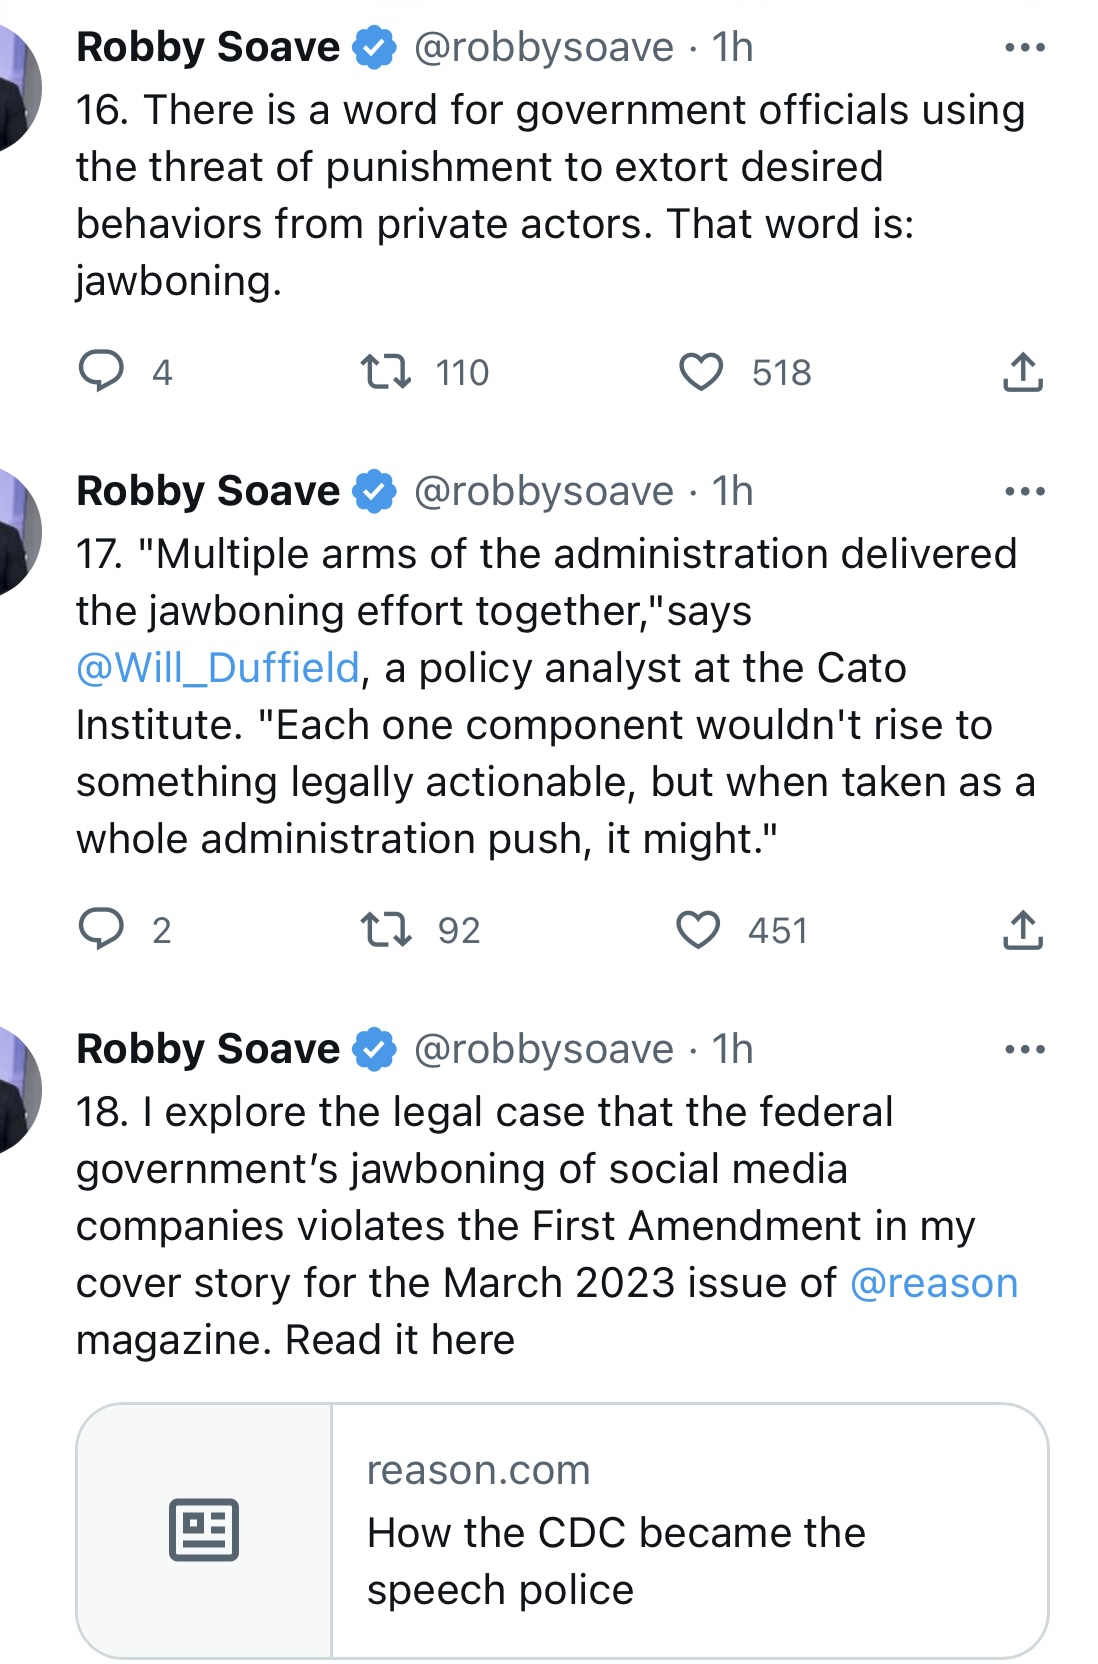1098x1664 pixels.
Task: Open the more options menu on tweet 17
Action: click(x=1025, y=491)
